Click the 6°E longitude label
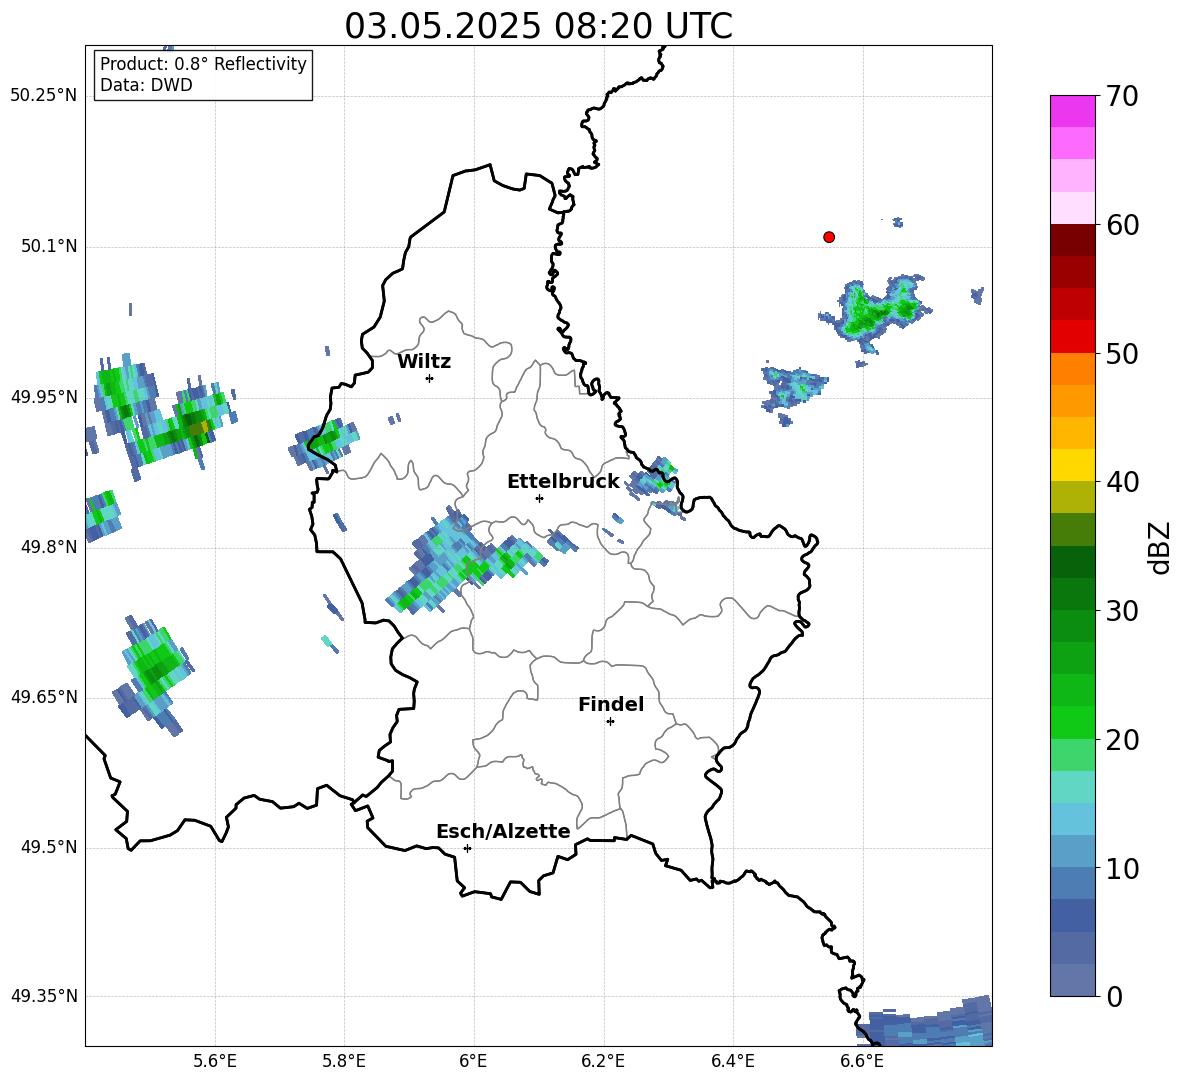The width and height of the screenshot is (1184, 1081). 473,1061
